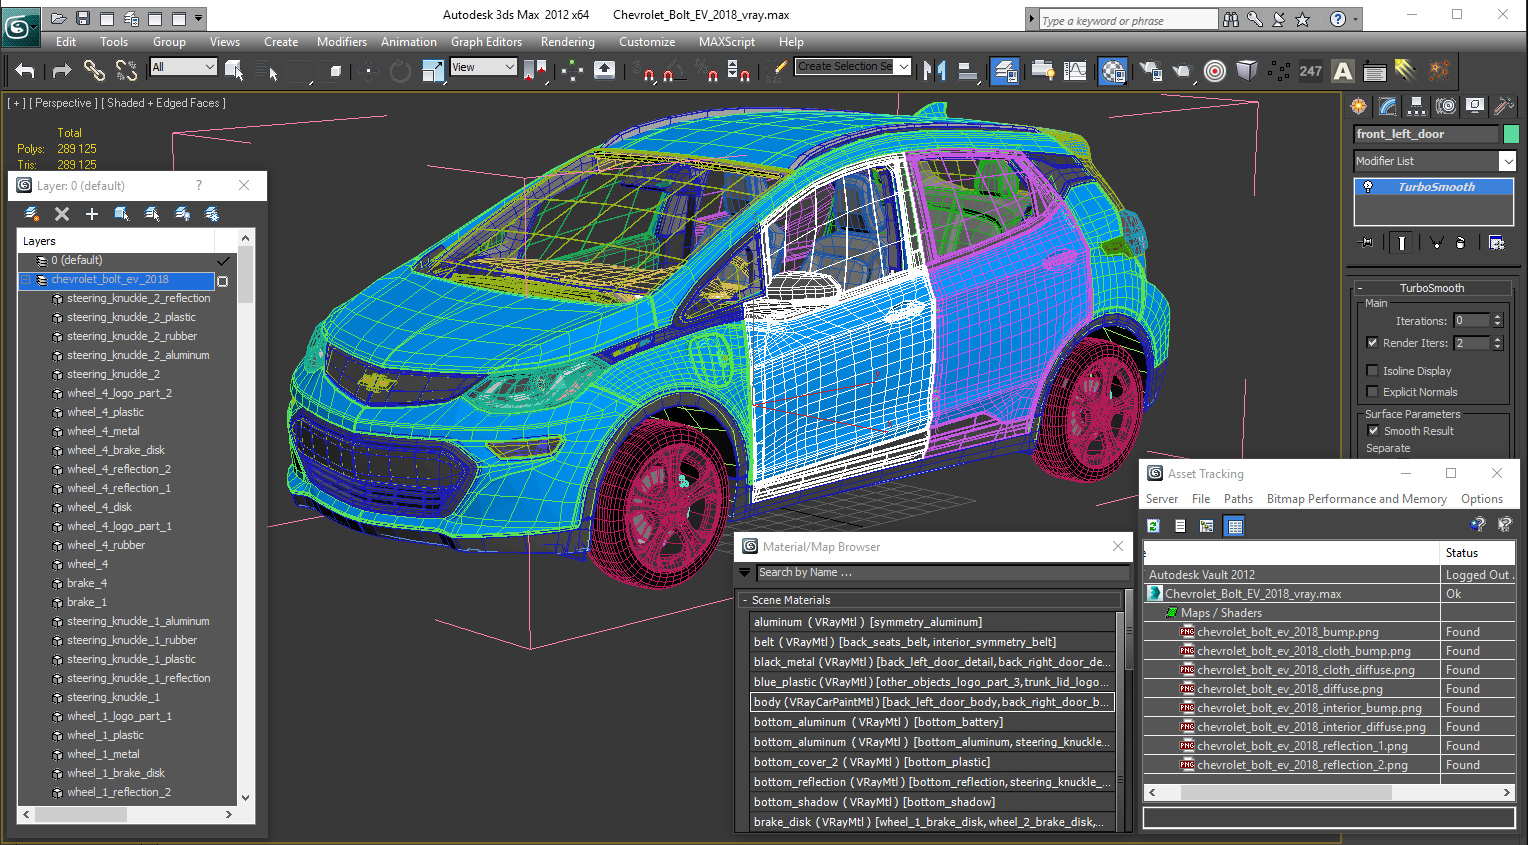The width and height of the screenshot is (1528, 845).
Task: Click the Pin Stack icon under modifier stack
Action: point(1367,242)
